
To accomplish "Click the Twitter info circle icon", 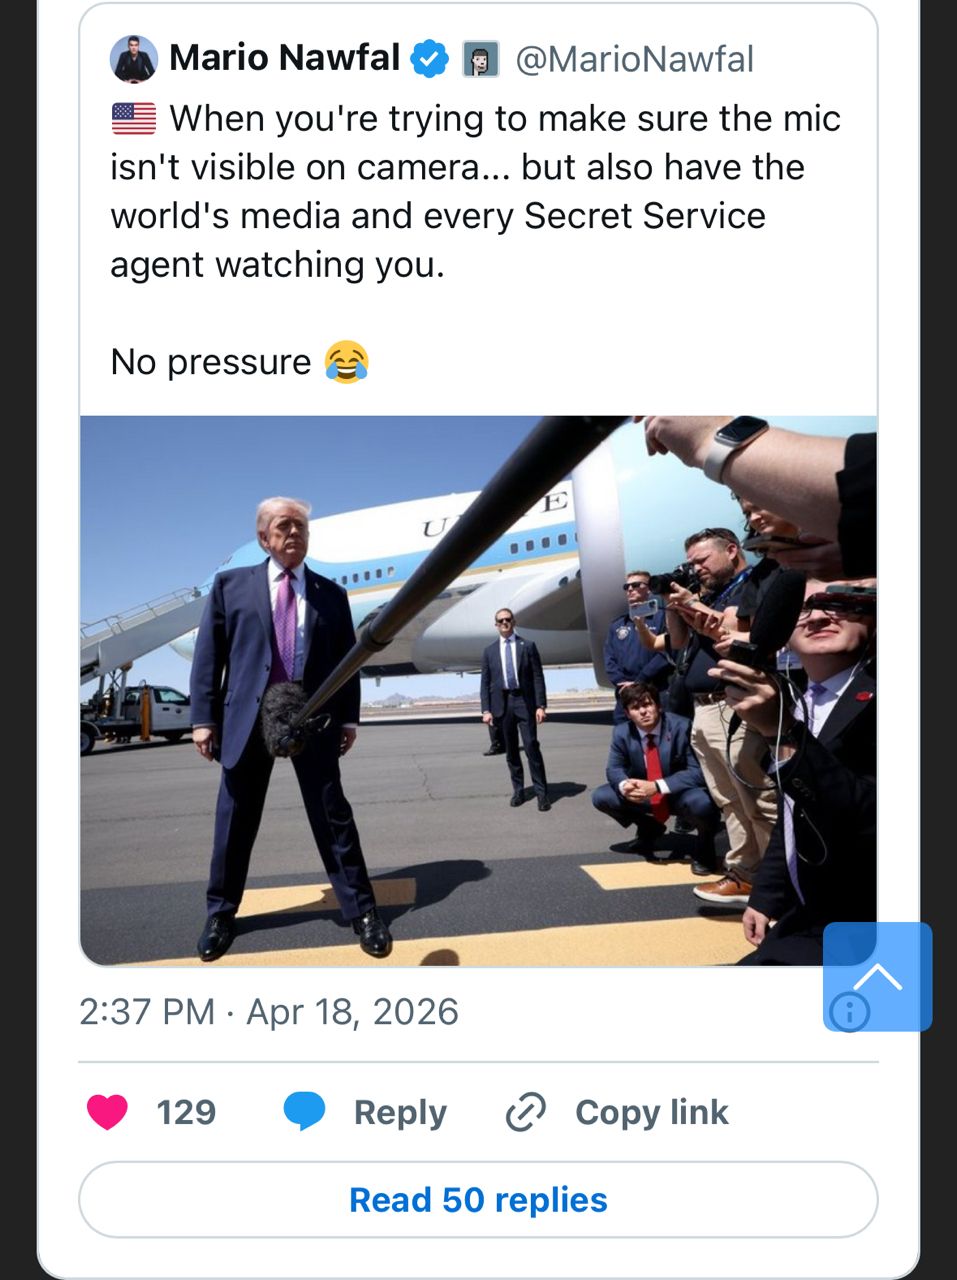I will coord(850,1012).
